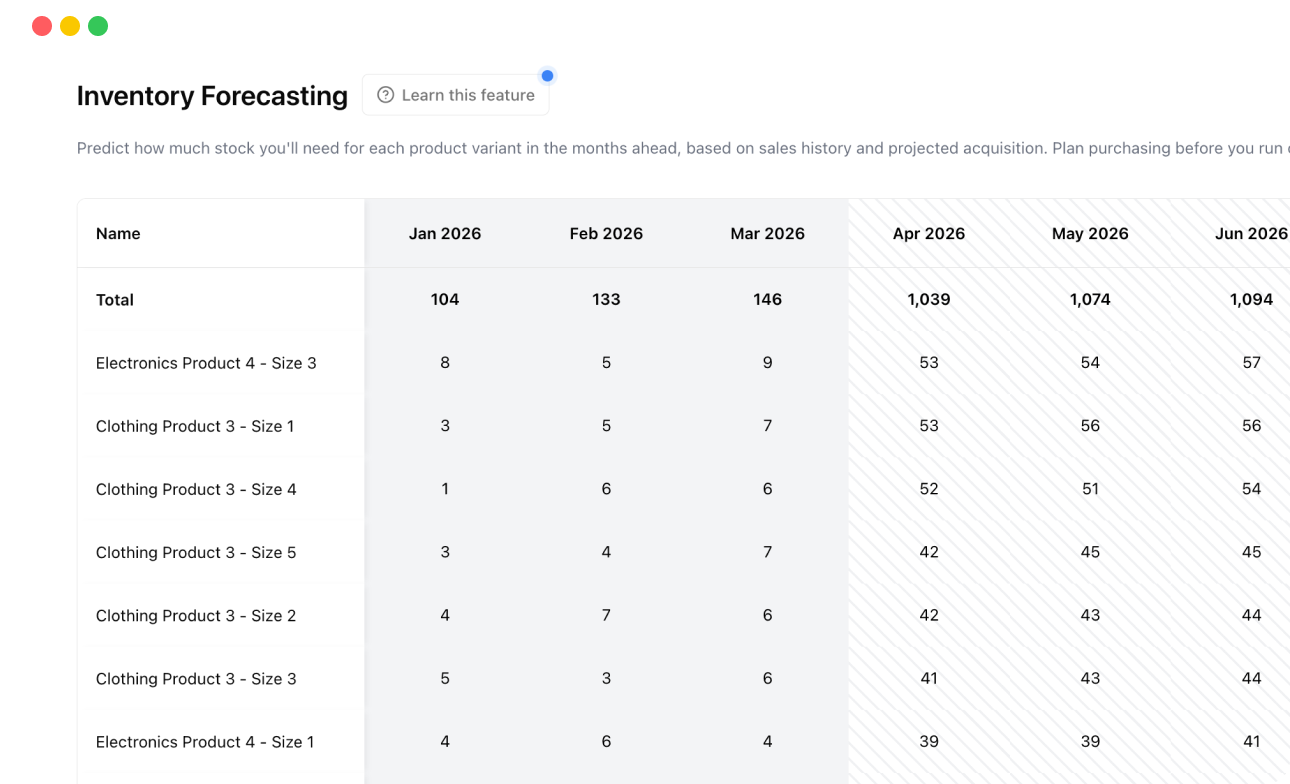
Task: Open the Learn this feature tutorial
Action: (455, 94)
